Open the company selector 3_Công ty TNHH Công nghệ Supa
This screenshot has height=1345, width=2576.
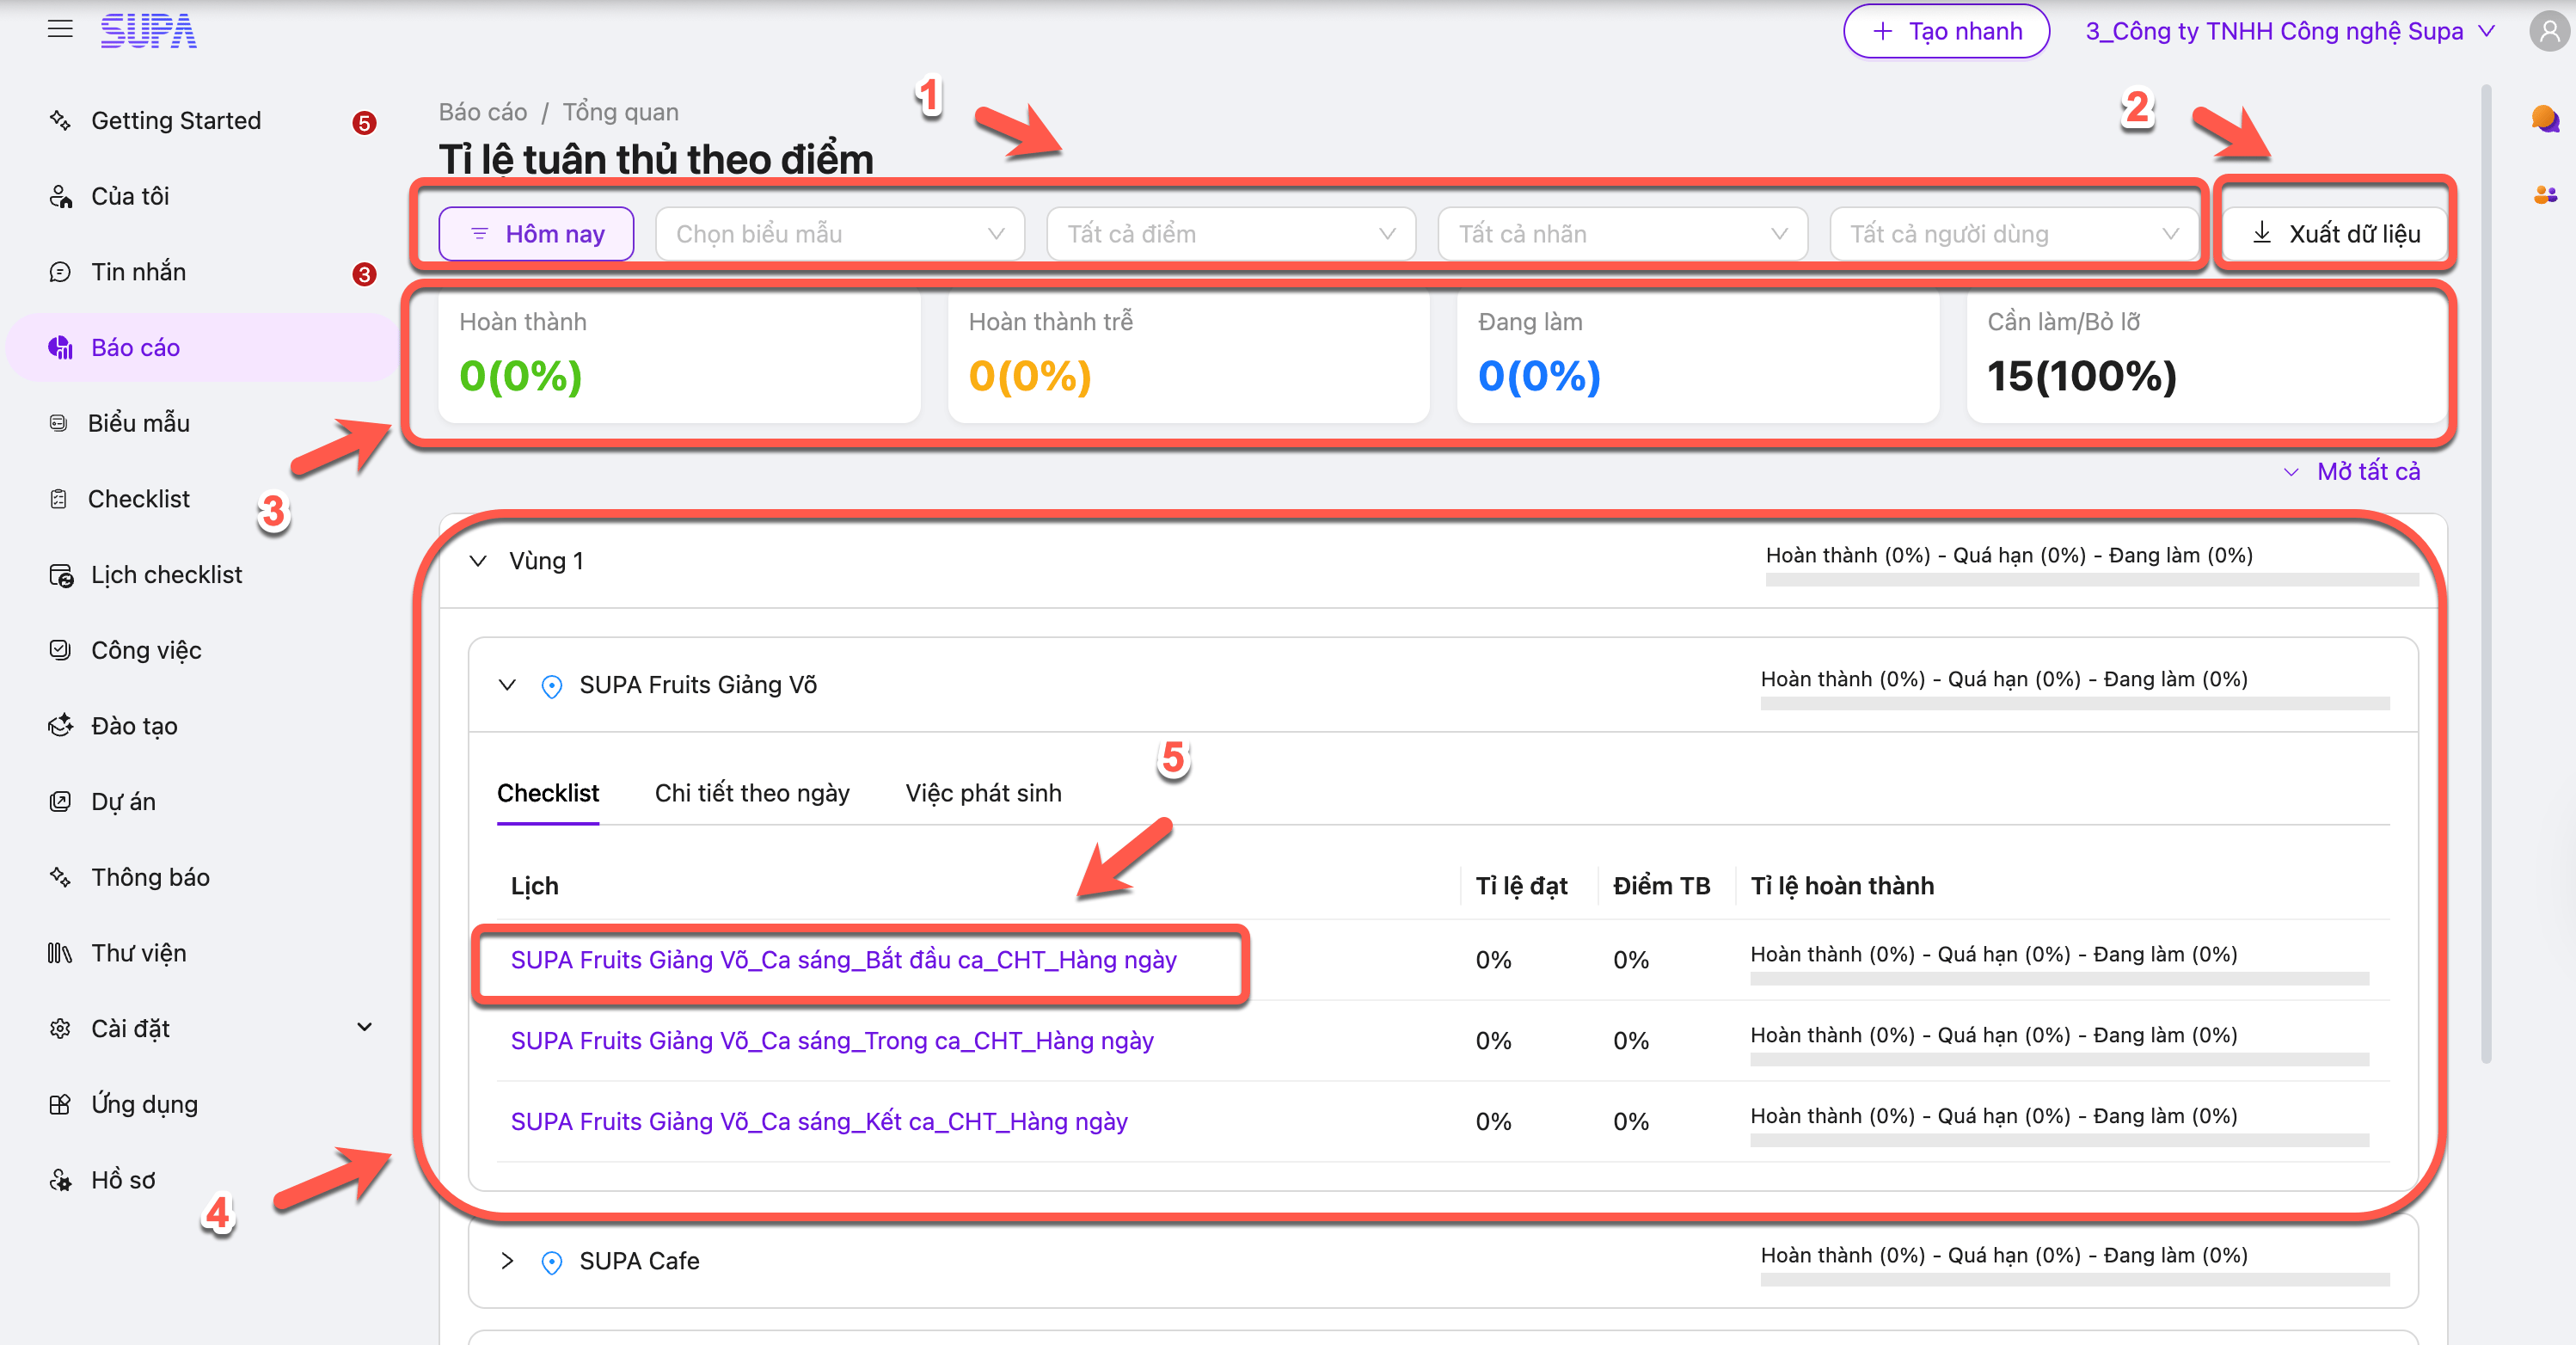point(2290,31)
